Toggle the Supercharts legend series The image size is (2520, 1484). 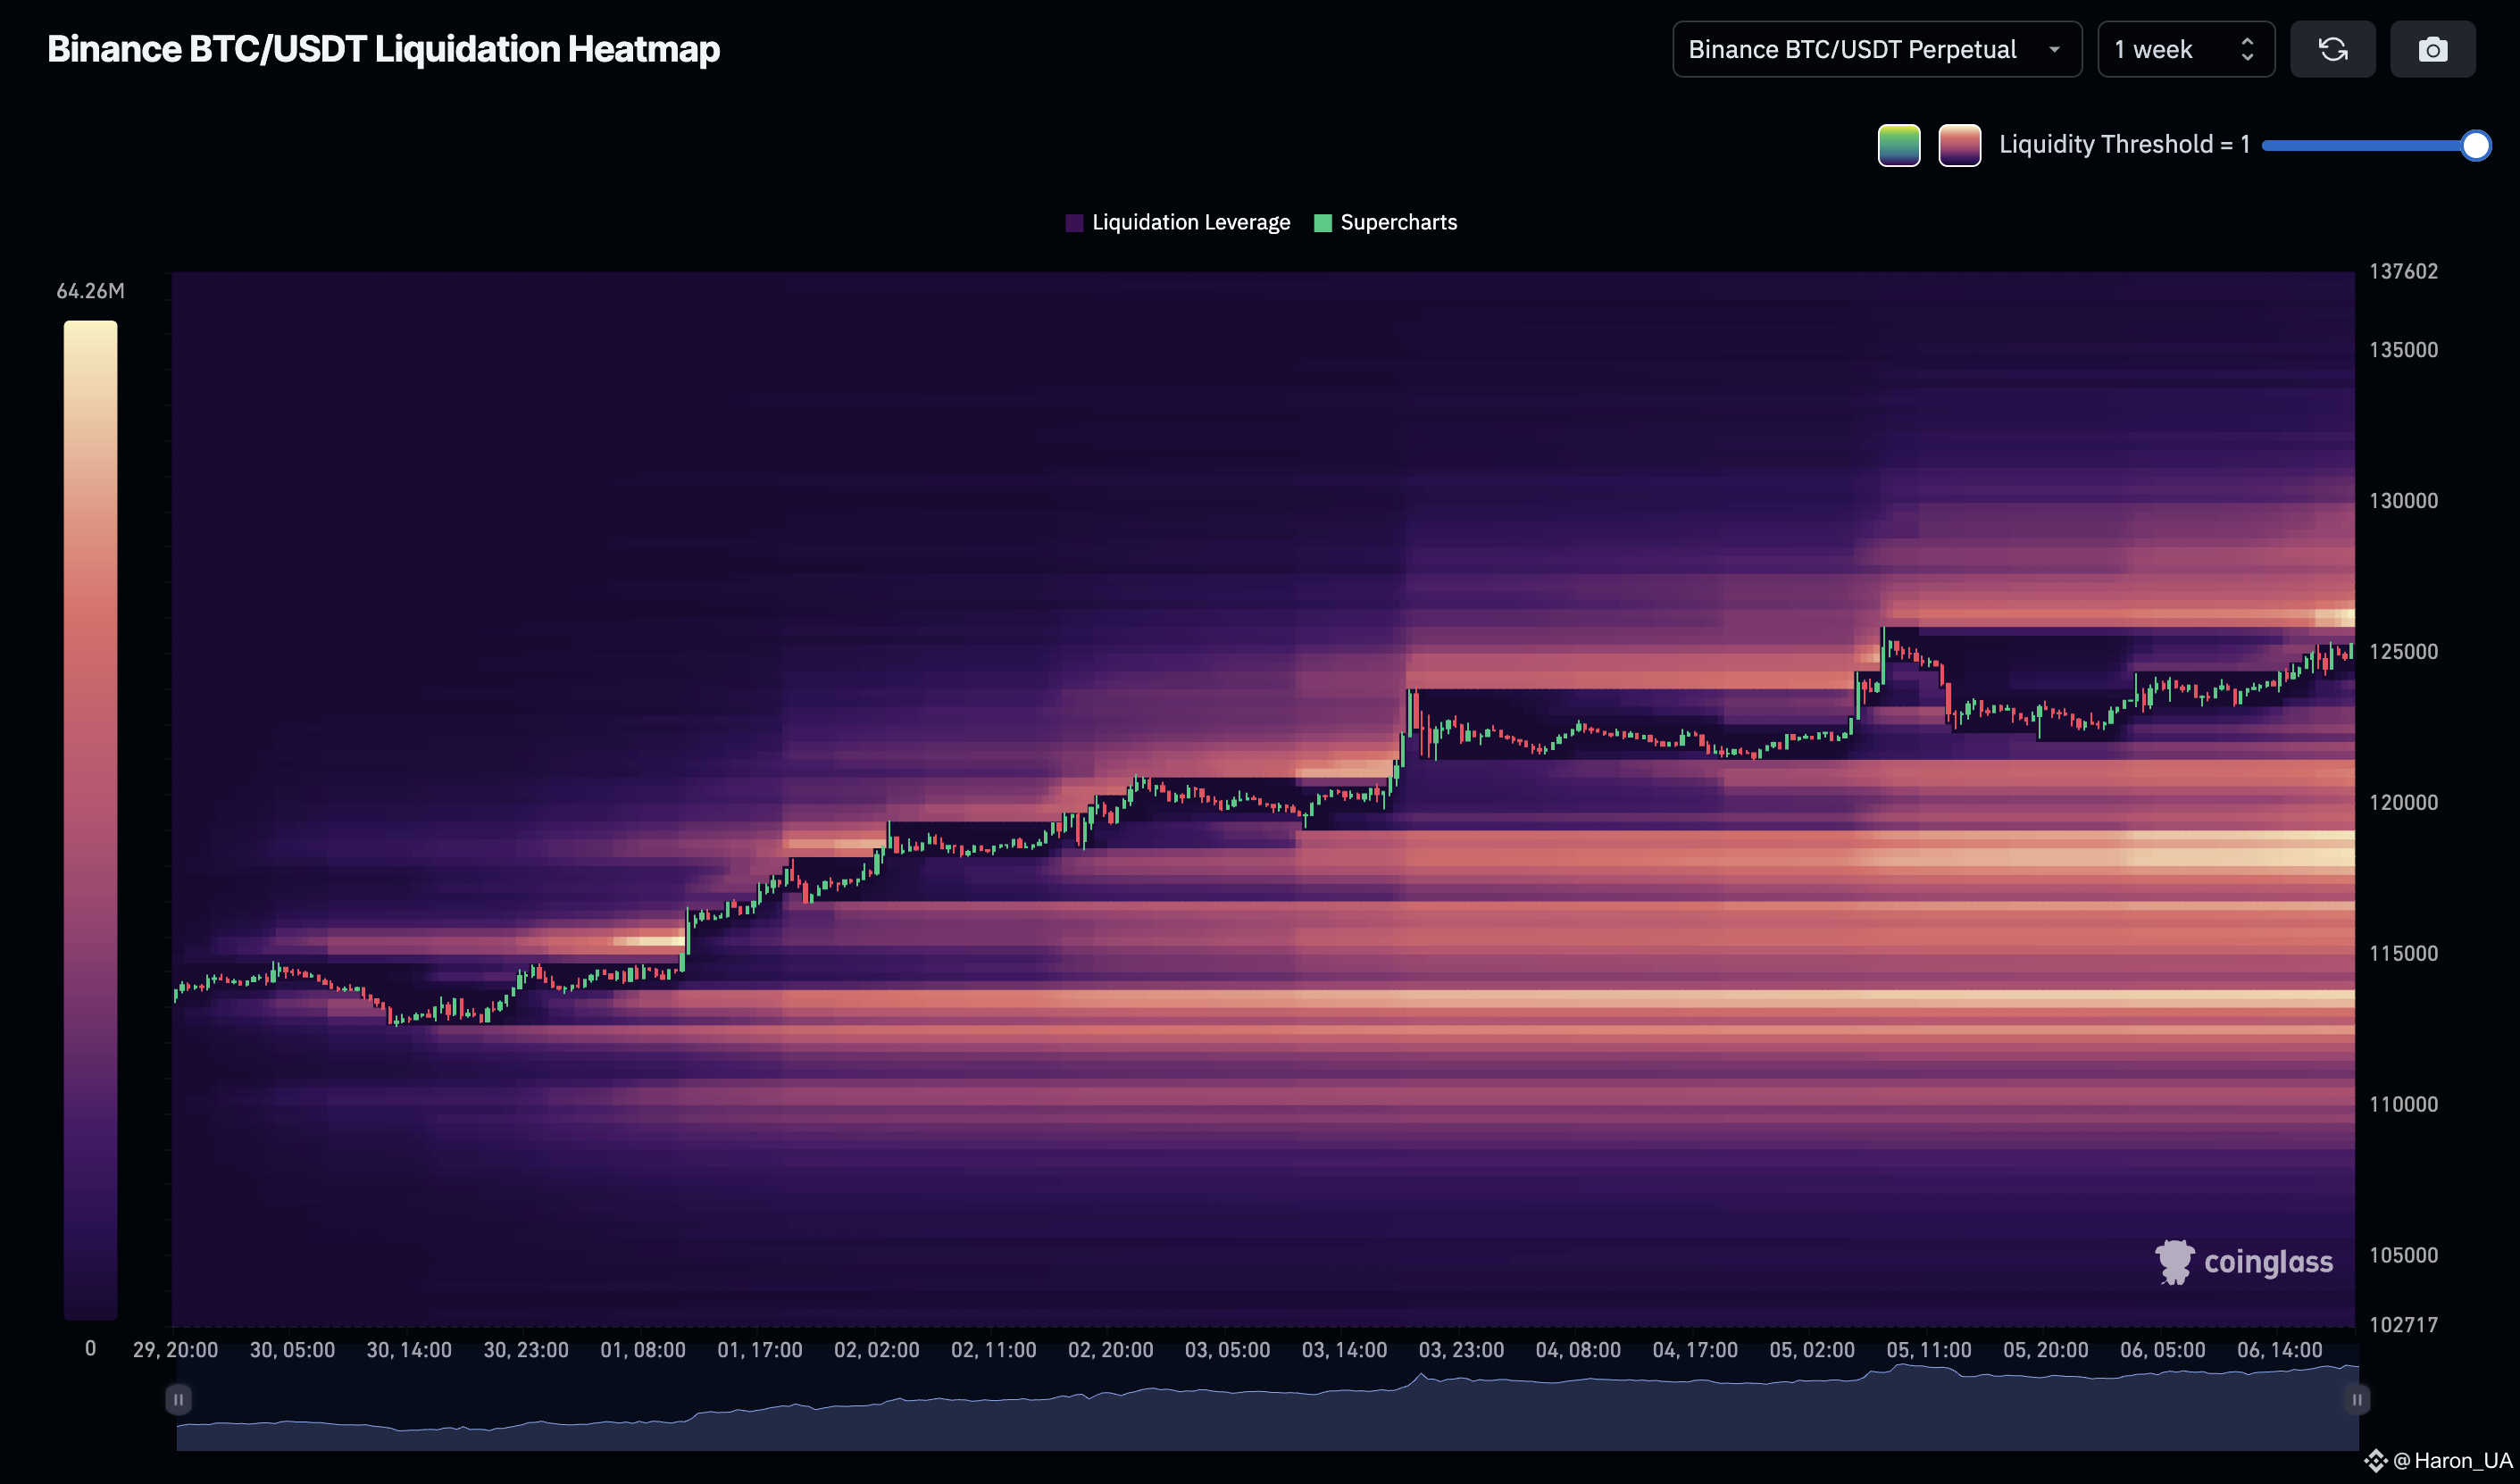1386,222
